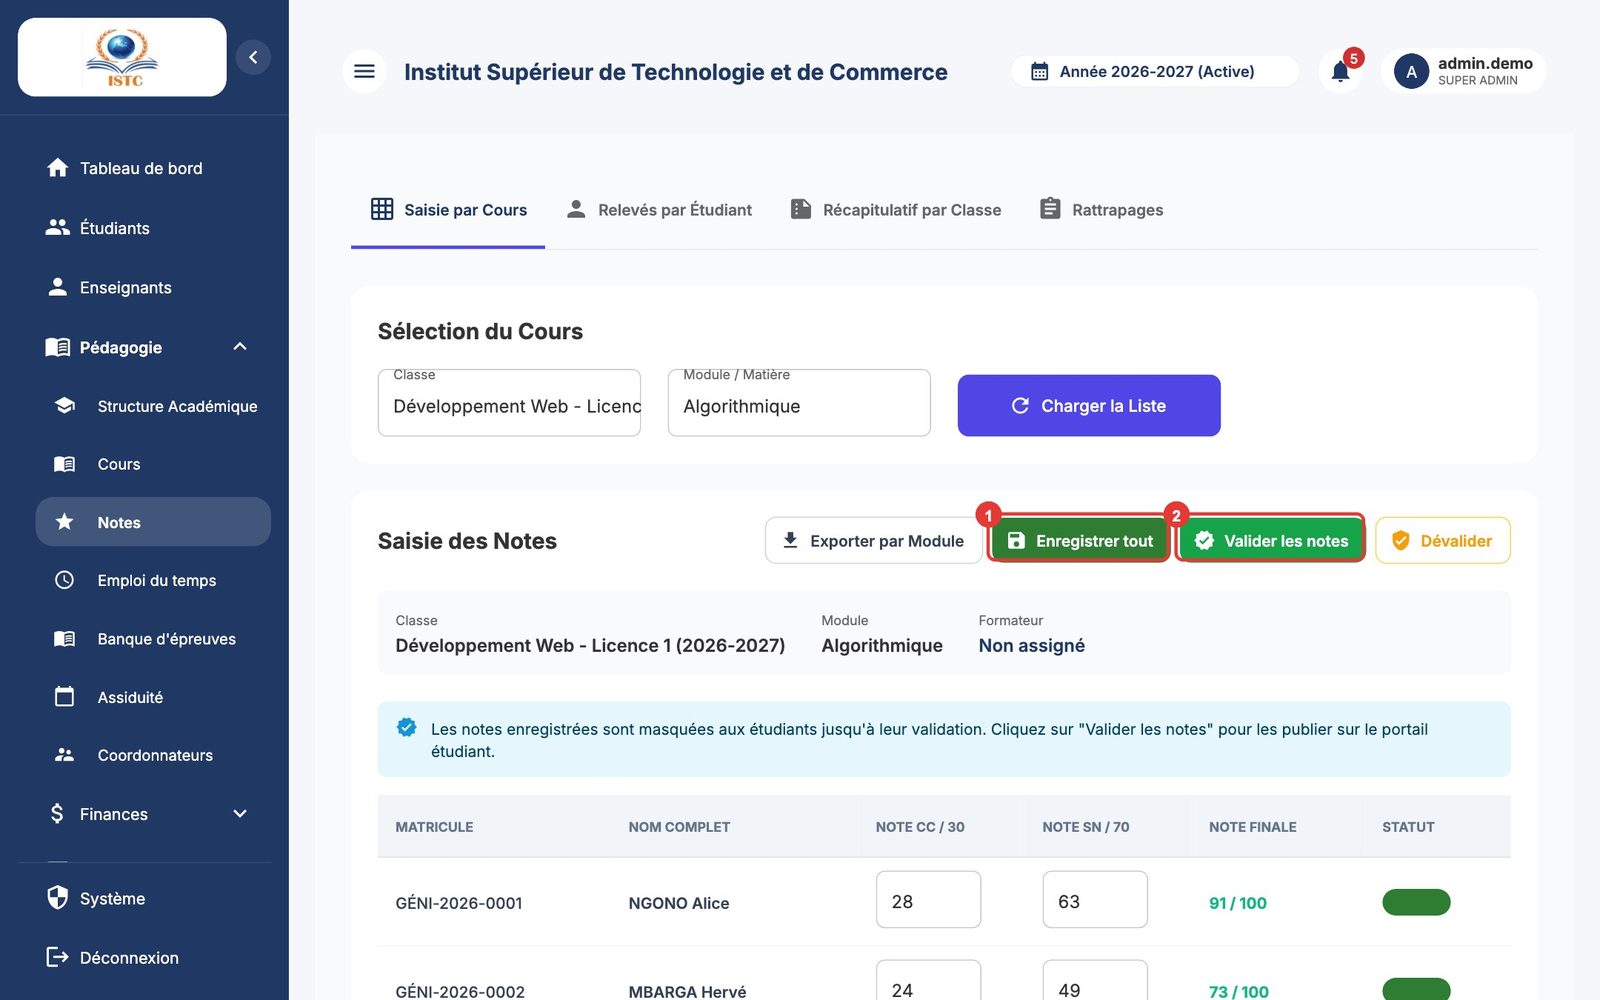Edit NGONO Alice's Note SN field
Screen dimensions: 1600x1000
tap(1095, 900)
